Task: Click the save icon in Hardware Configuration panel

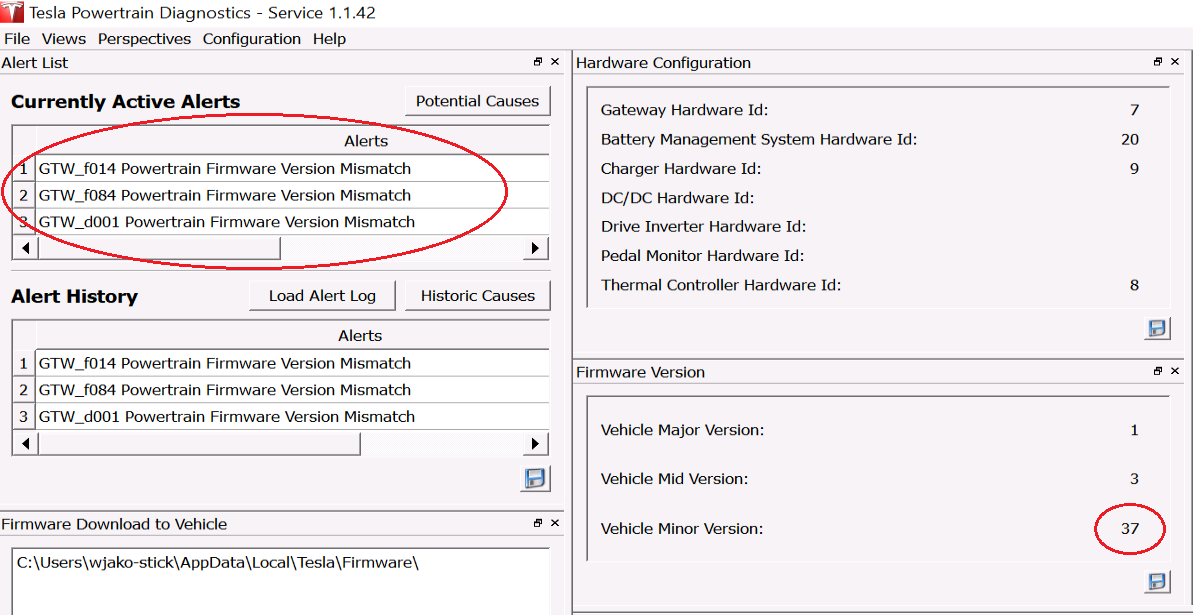Action: coord(1157,328)
